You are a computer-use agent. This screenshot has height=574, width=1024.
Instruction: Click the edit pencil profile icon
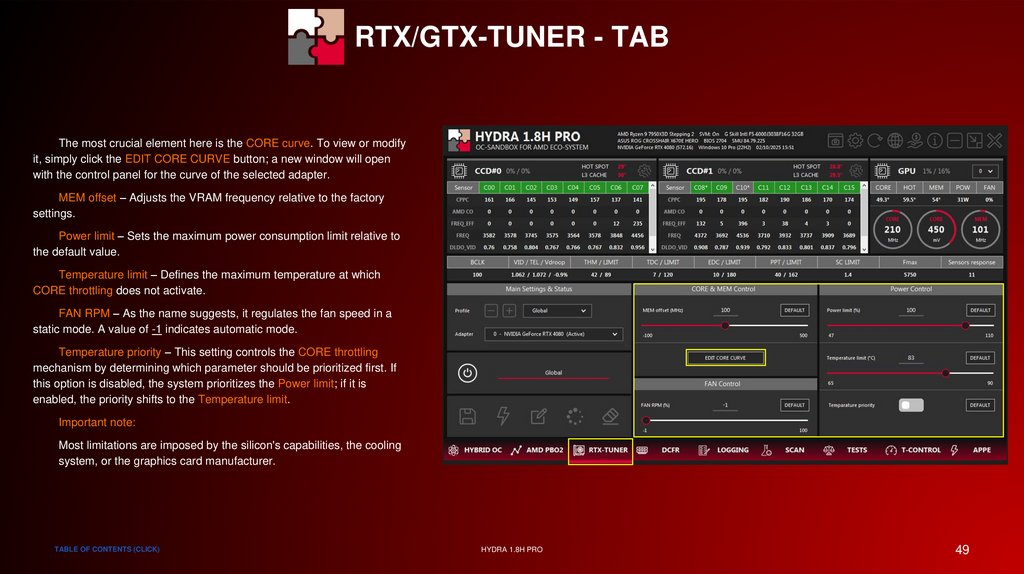[x=539, y=416]
